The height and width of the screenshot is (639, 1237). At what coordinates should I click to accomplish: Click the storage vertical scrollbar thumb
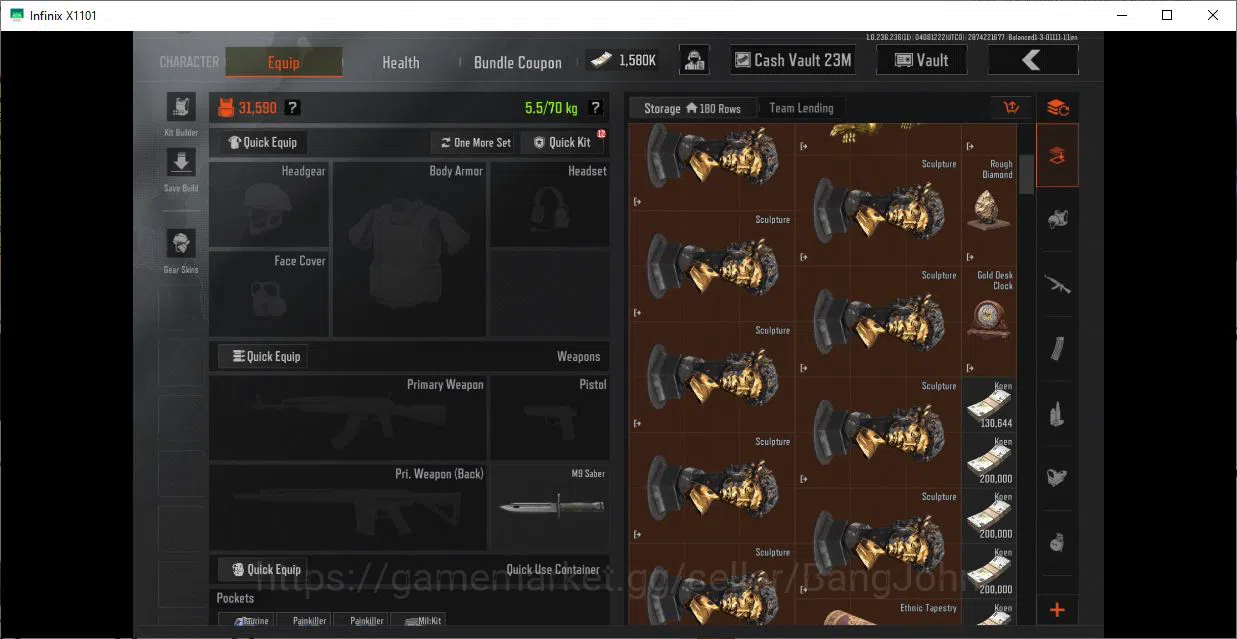coord(1026,175)
